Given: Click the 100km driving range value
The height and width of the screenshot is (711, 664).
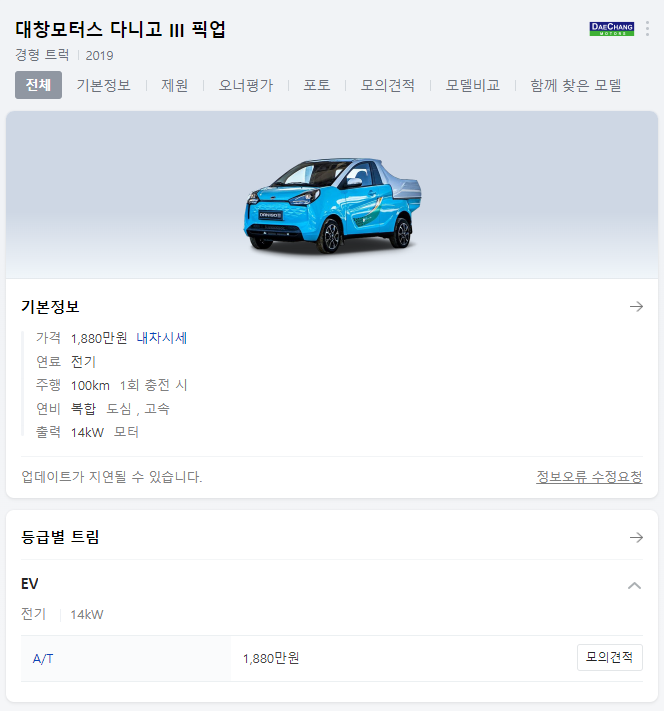Looking at the screenshot, I should 90,385.
